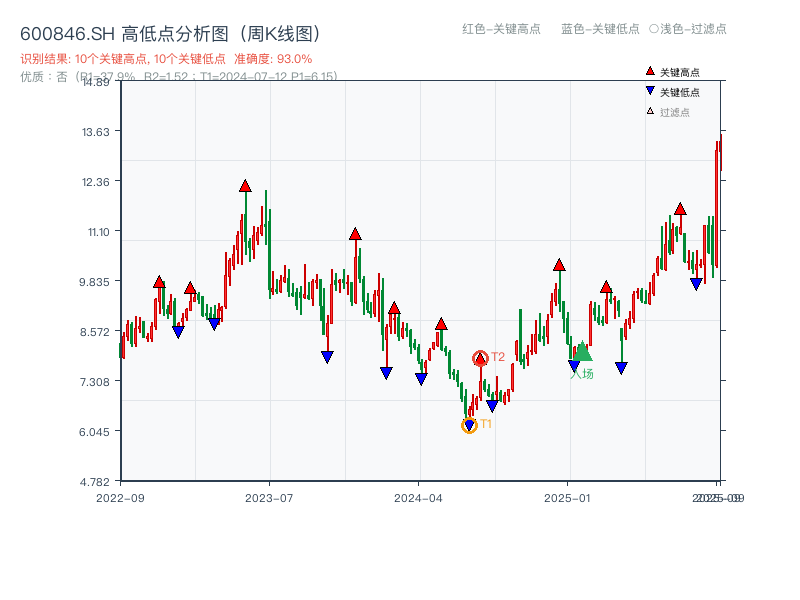Click the 2023-07 x-axis label
This screenshot has width=800, height=600.
coord(269,498)
